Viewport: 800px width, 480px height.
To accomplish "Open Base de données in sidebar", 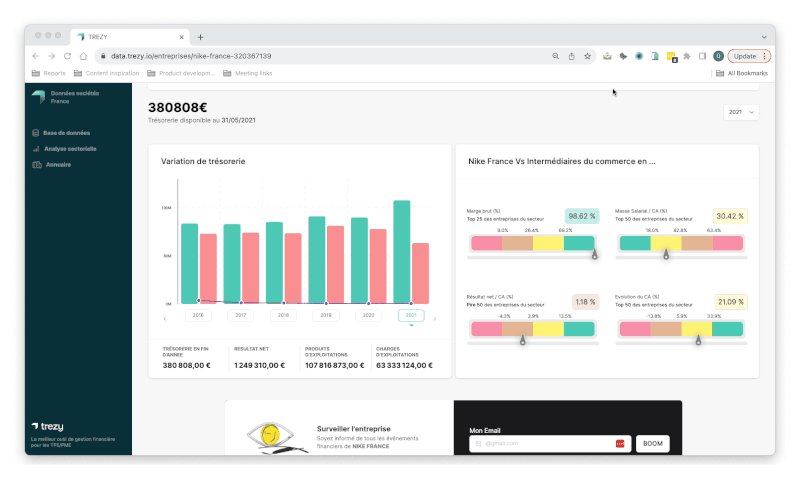I will pos(66,133).
